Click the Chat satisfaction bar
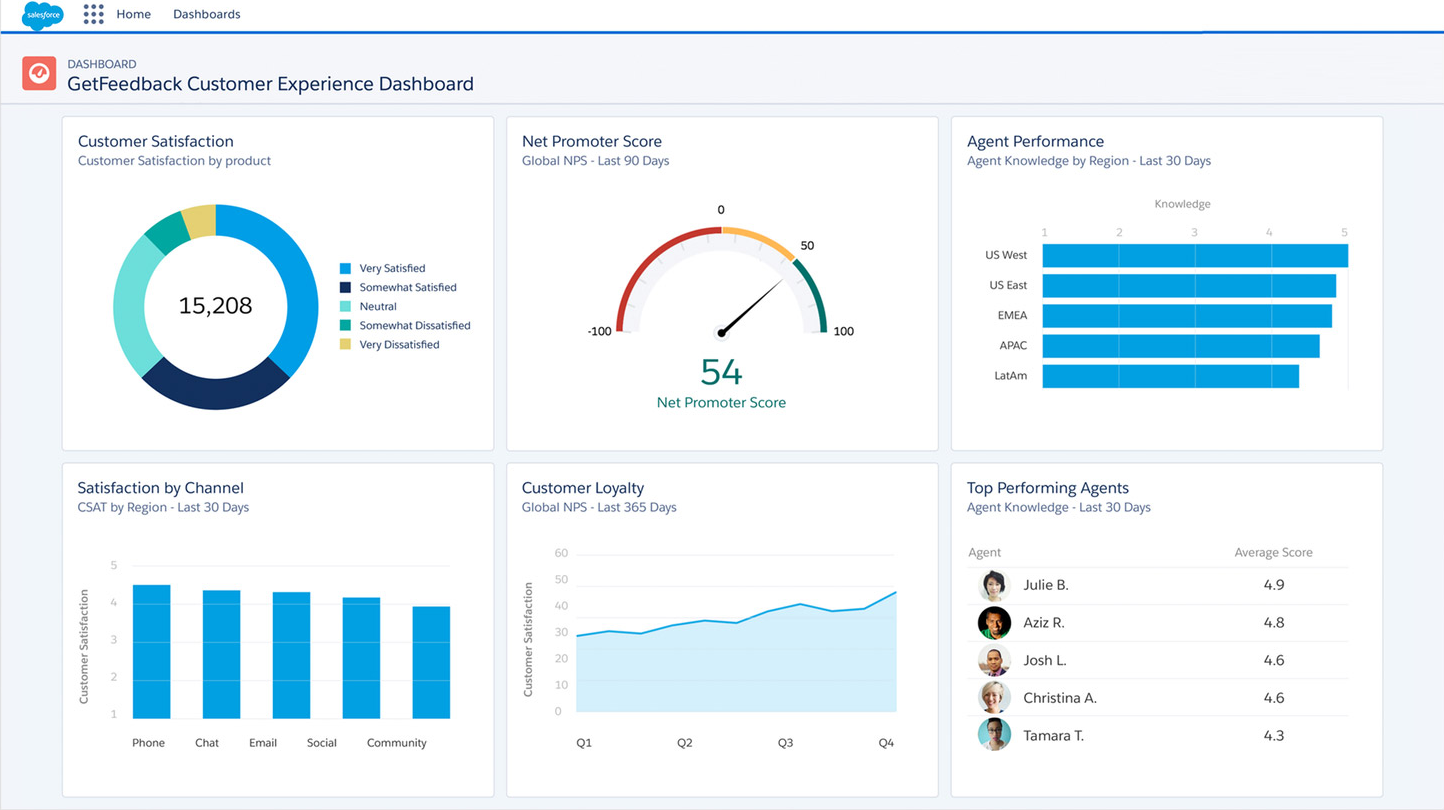The image size is (1444, 810). point(222,654)
